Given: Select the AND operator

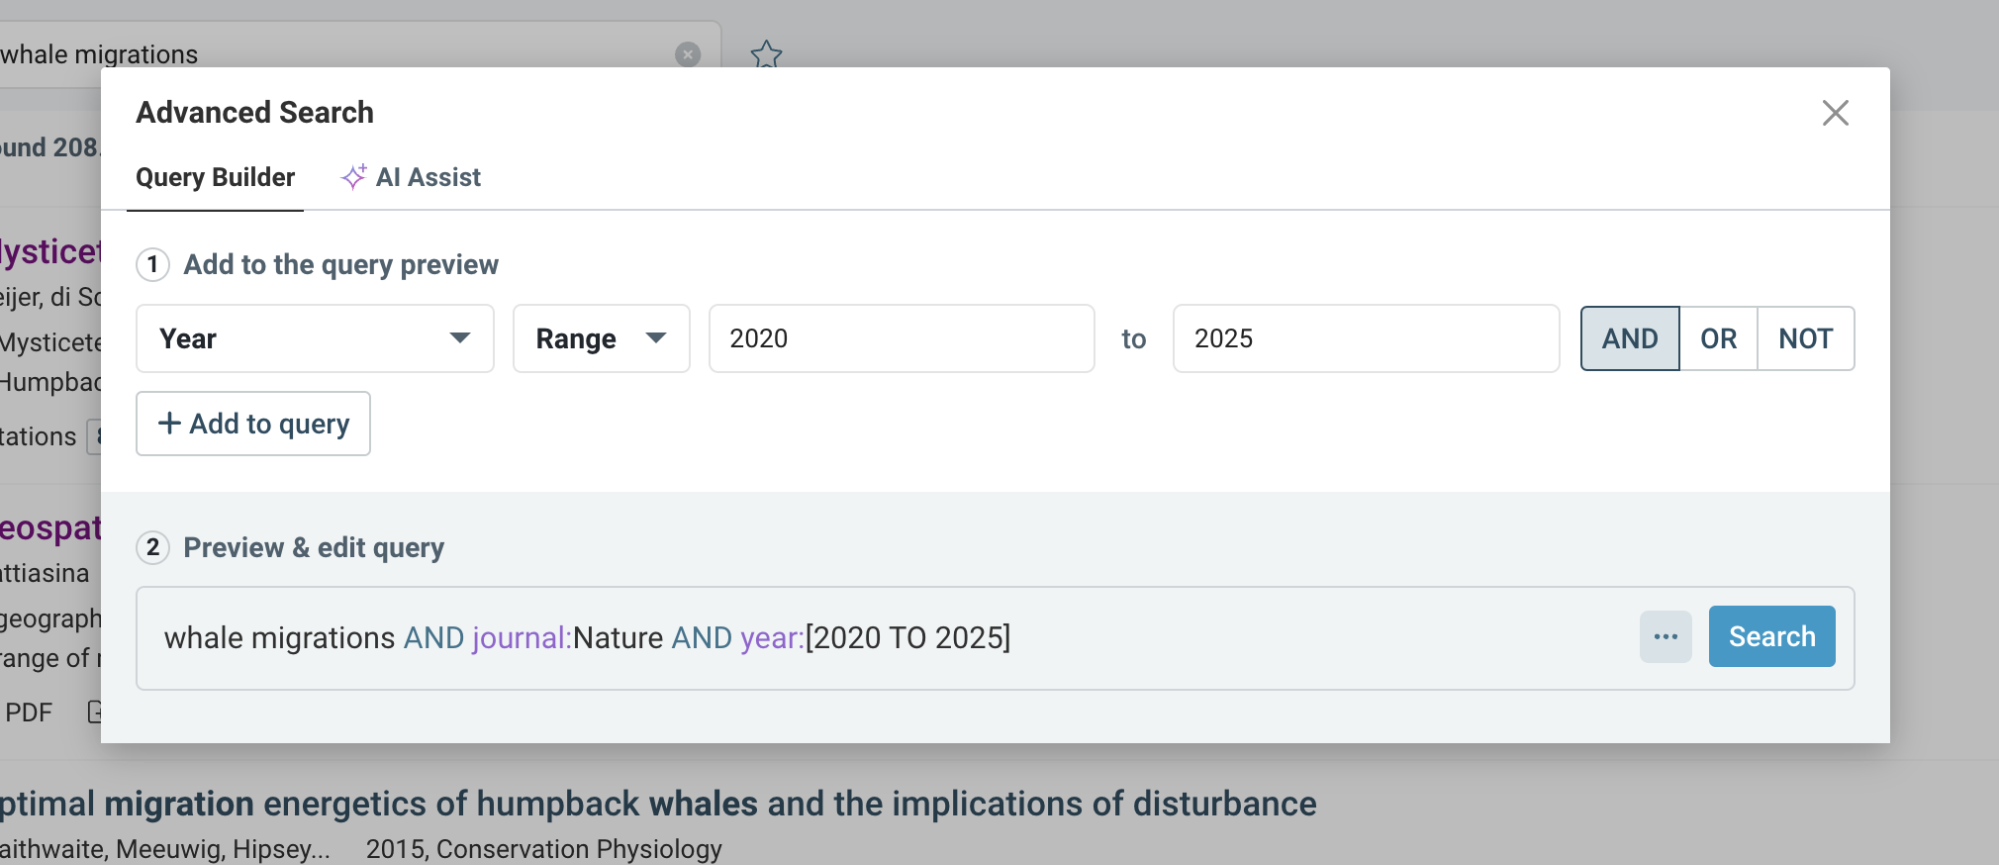Looking at the screenshot, I should click(x=1629, y=339).
